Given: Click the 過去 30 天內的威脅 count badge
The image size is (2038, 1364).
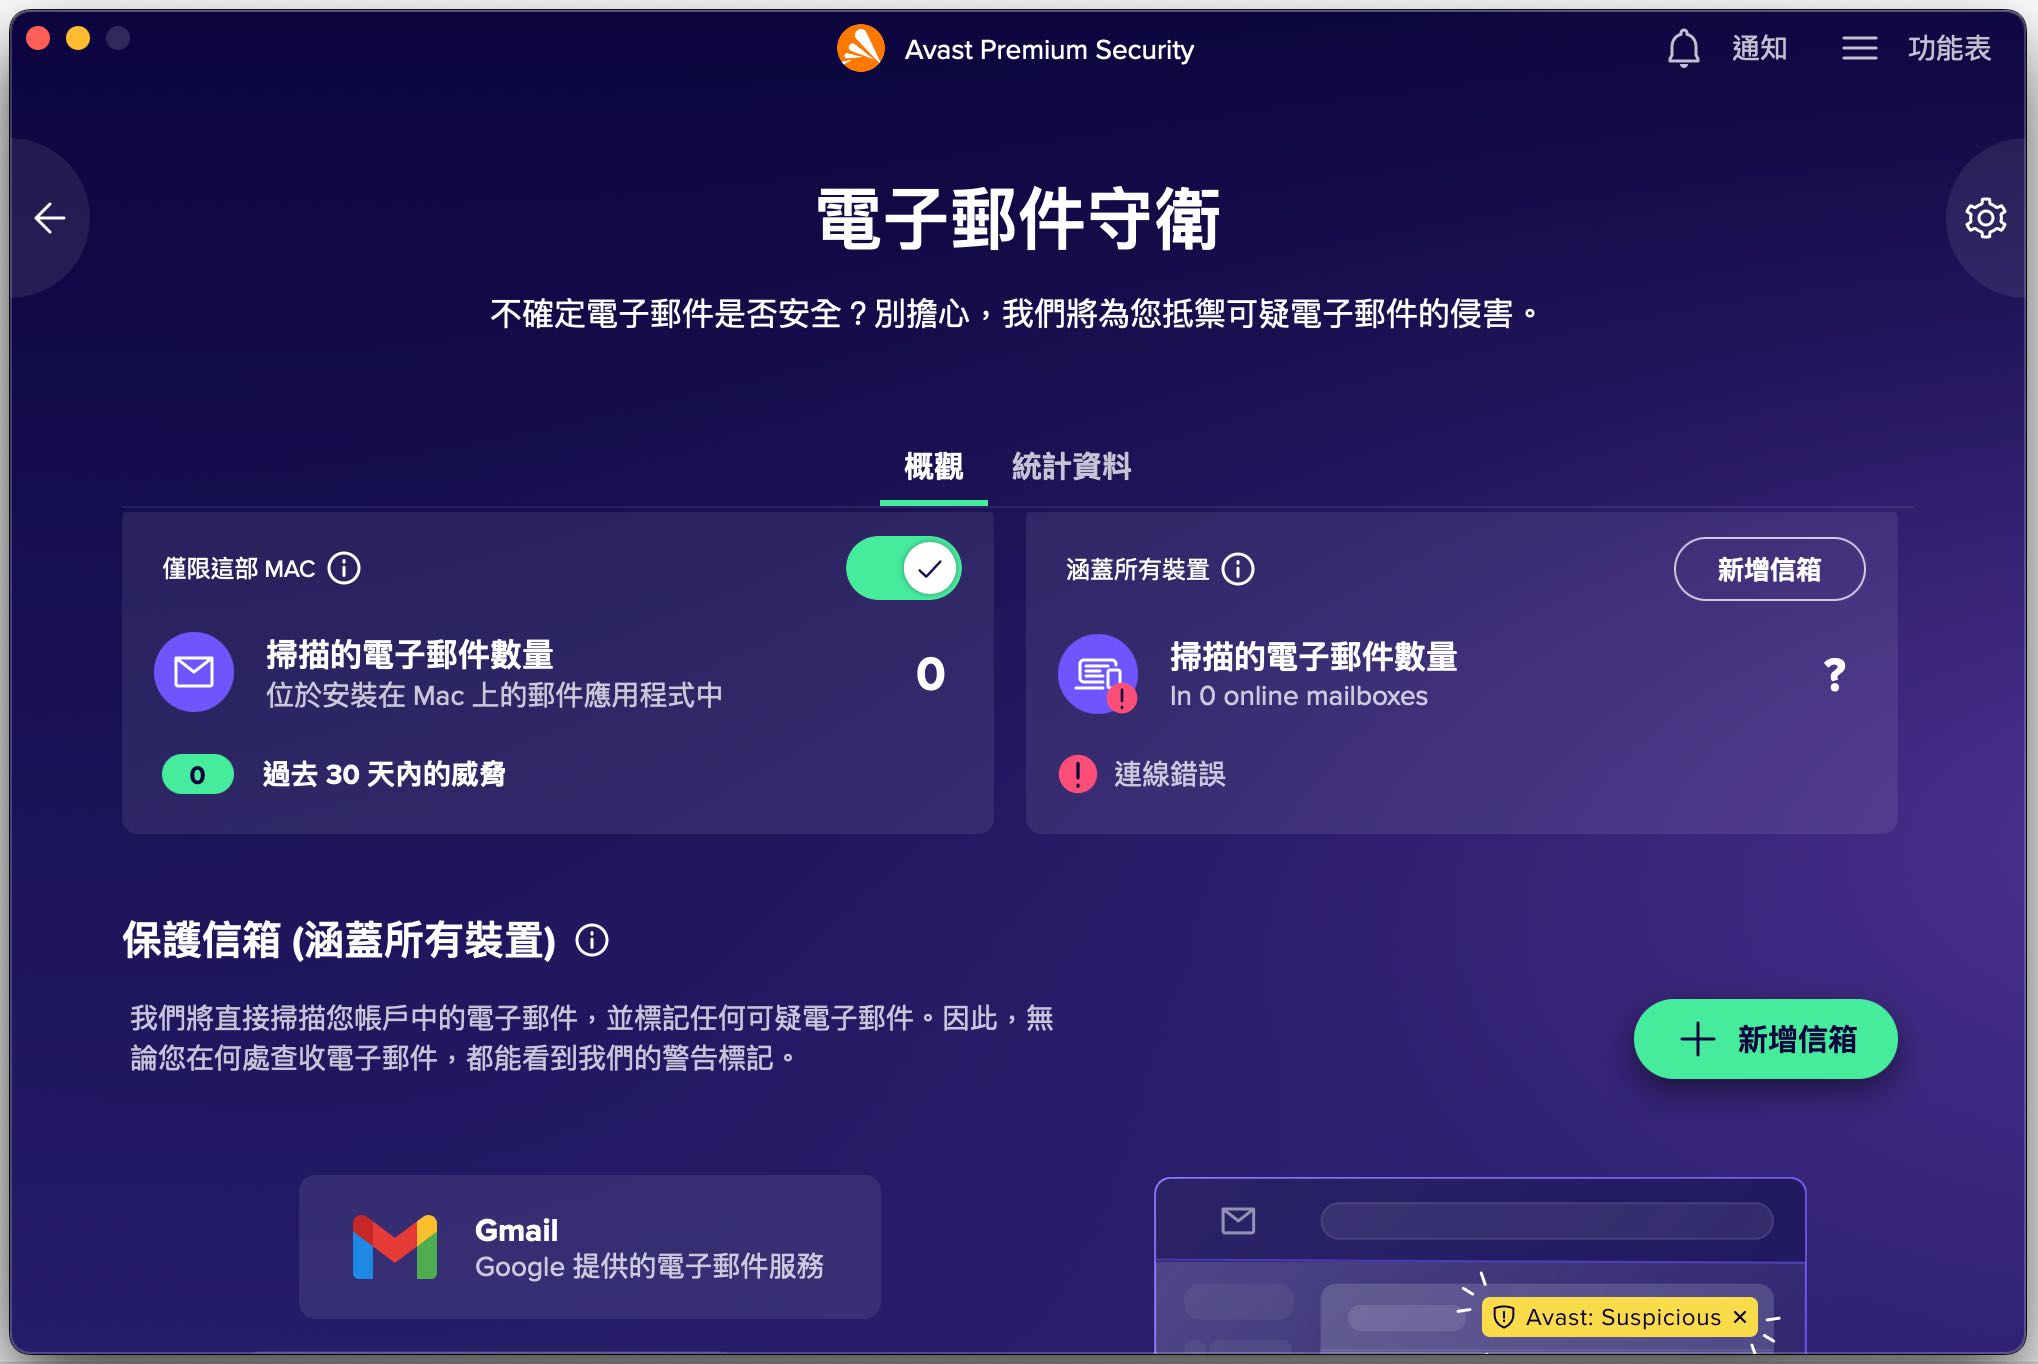Looking at the screenshot, I should click(x=198, y=774).
